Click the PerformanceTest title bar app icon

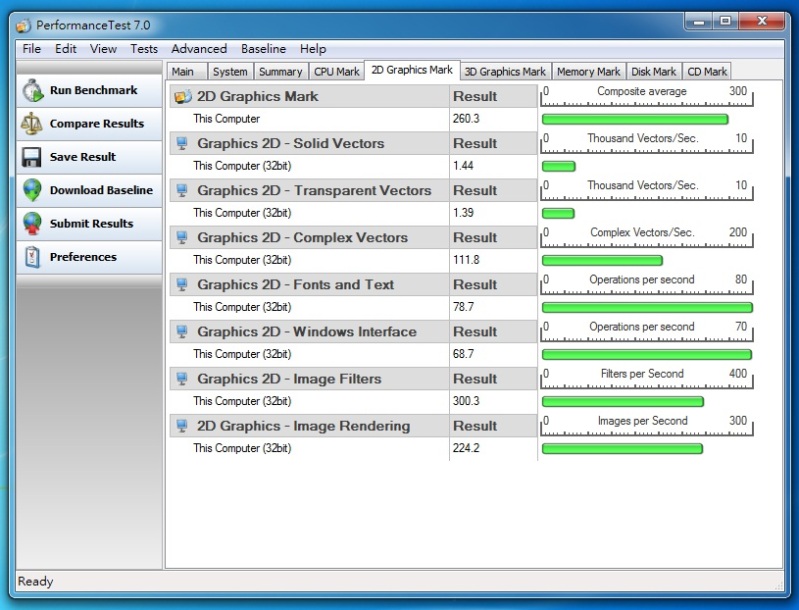pos(23,25)
